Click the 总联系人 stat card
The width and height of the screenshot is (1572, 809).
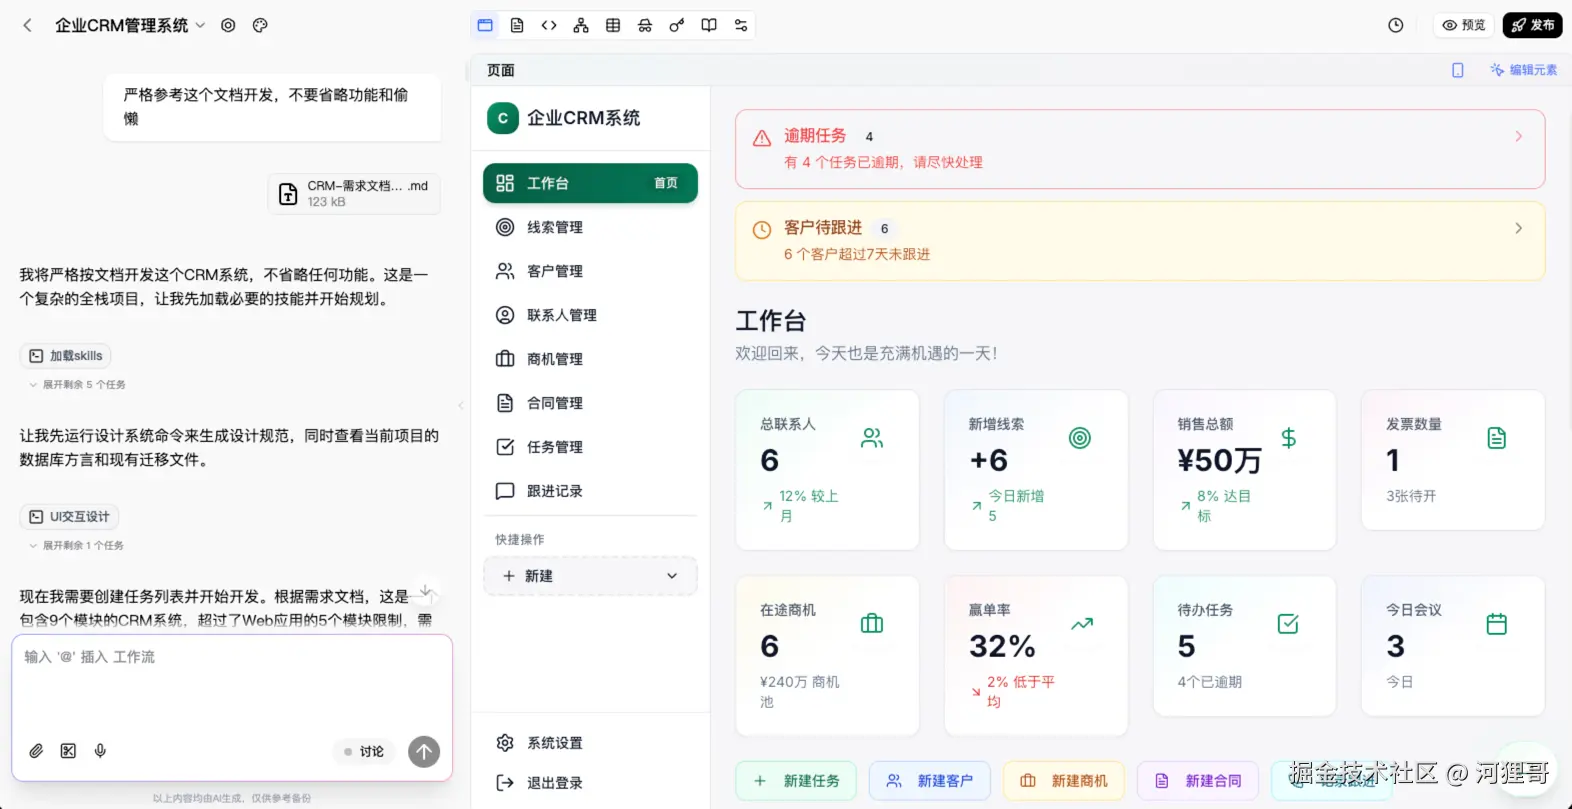coord(827,470)
